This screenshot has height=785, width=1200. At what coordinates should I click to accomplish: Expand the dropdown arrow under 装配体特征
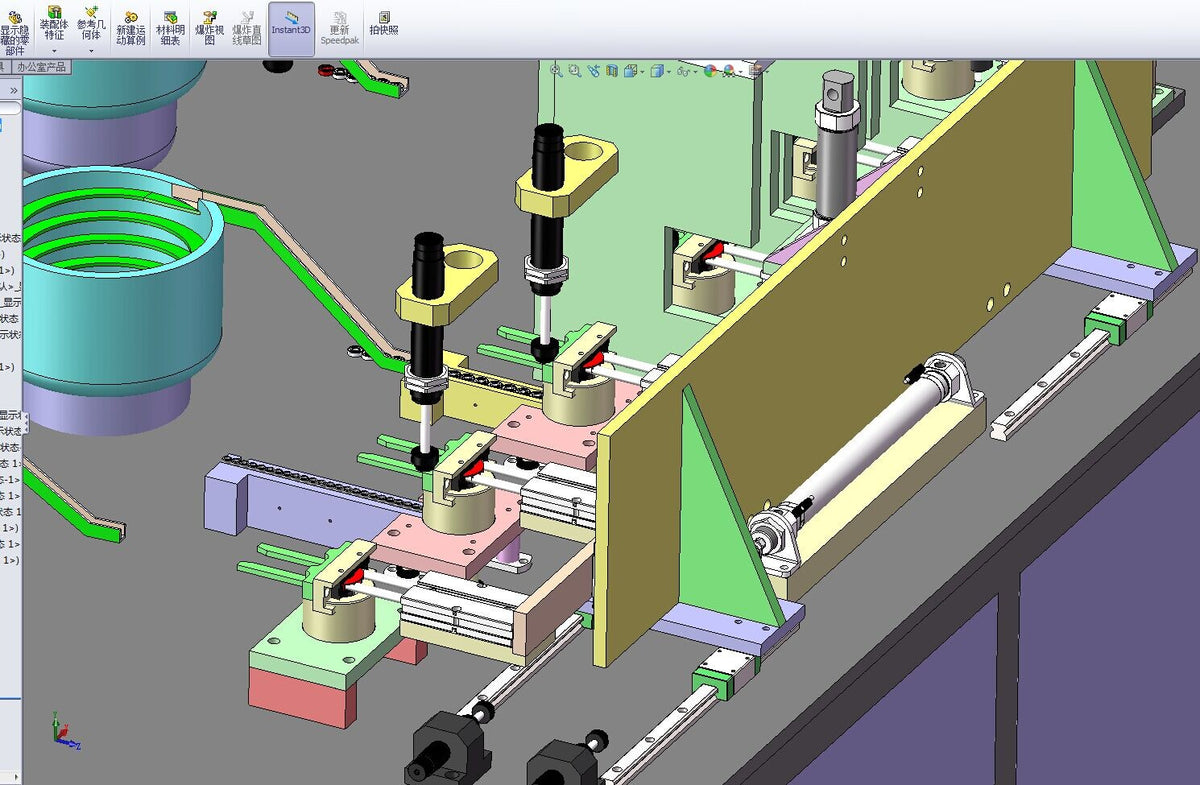(54, 50)
